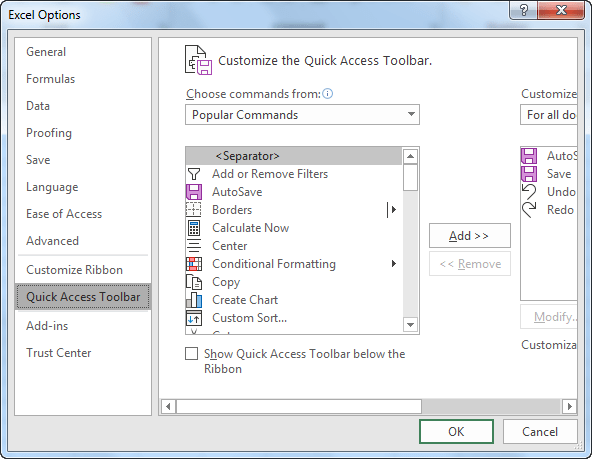This screenshot has width=592, height=459.
Task: Open the Proofing options category
Action: [49, 133]
